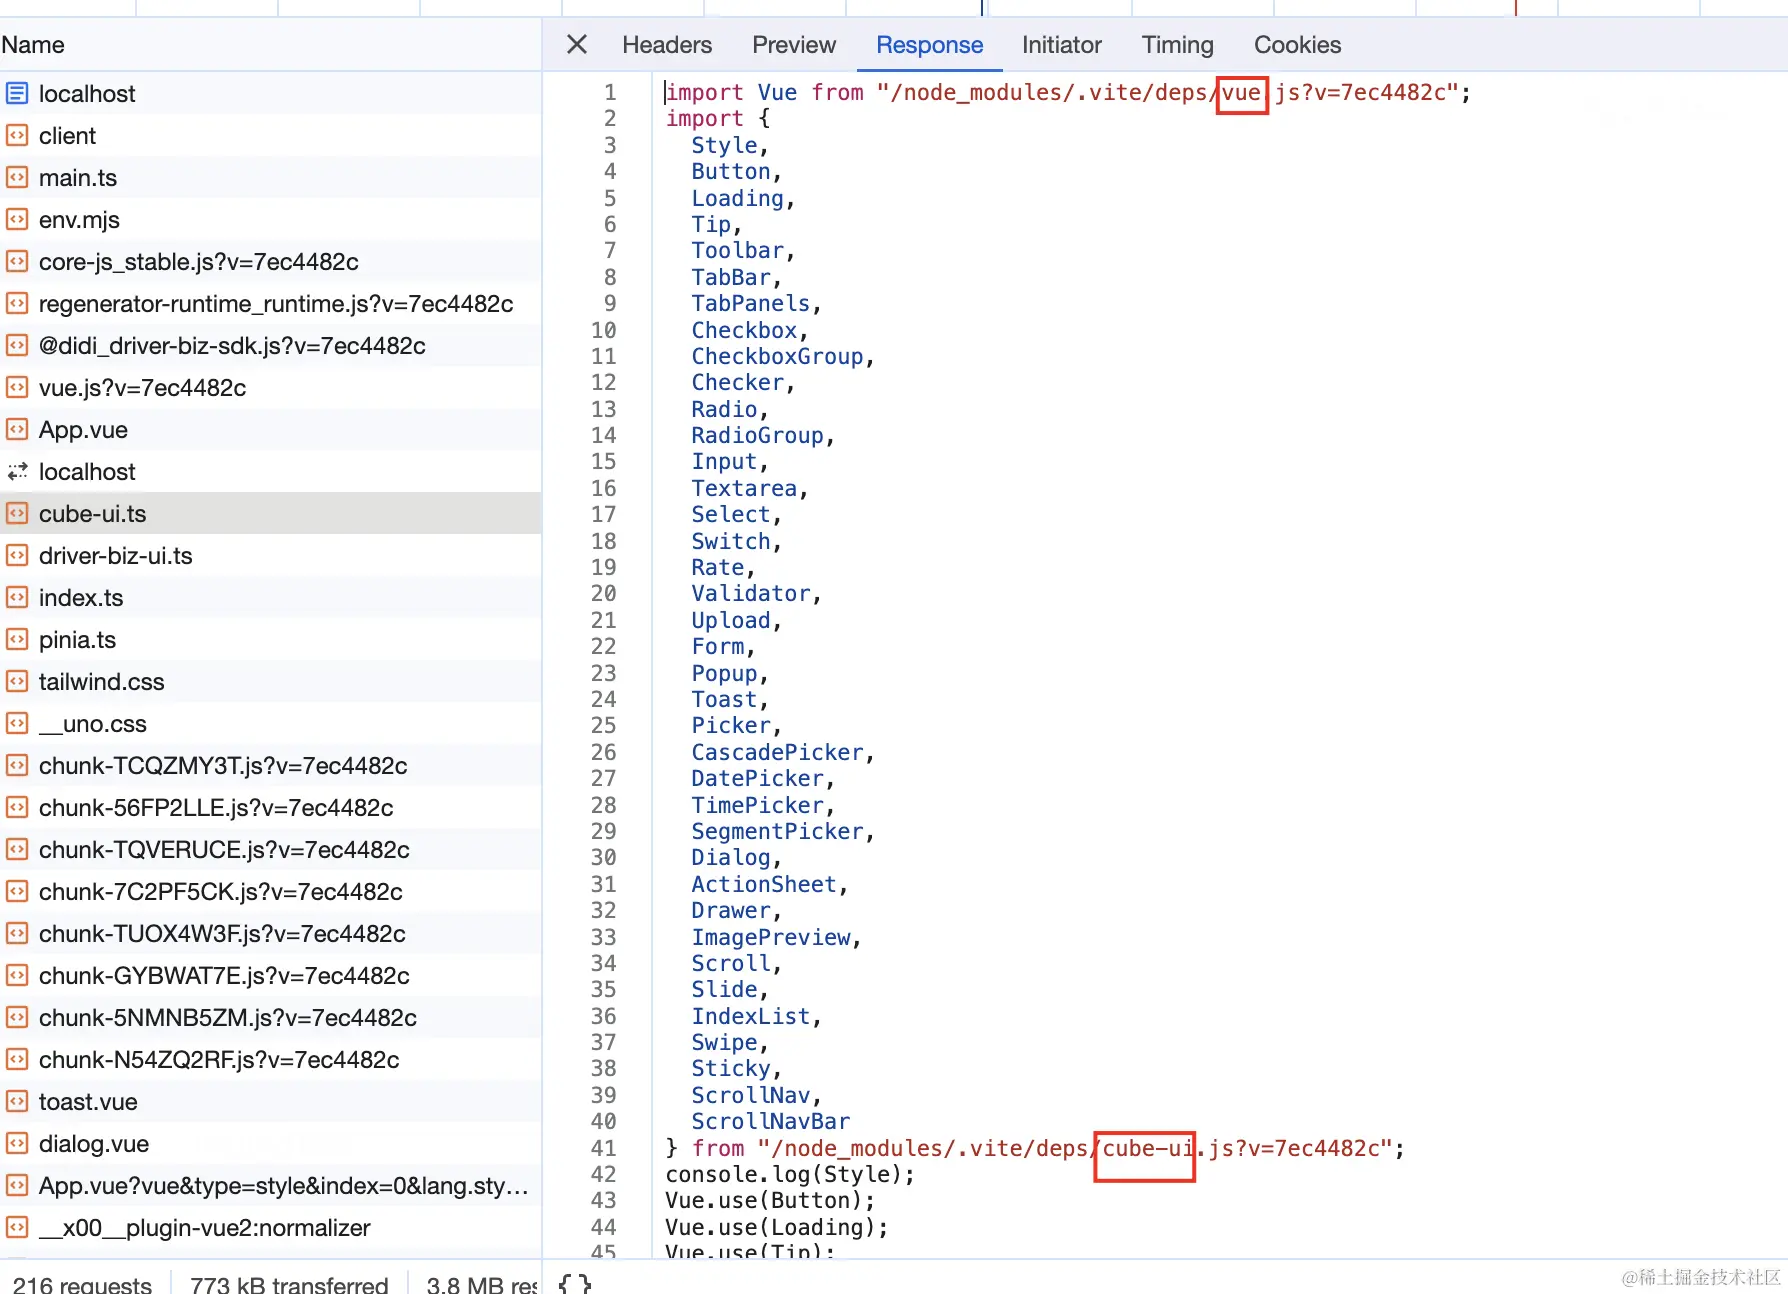Select the __uno.css request
Viewport: 1788px width, 1294px height.
point(271,724)
